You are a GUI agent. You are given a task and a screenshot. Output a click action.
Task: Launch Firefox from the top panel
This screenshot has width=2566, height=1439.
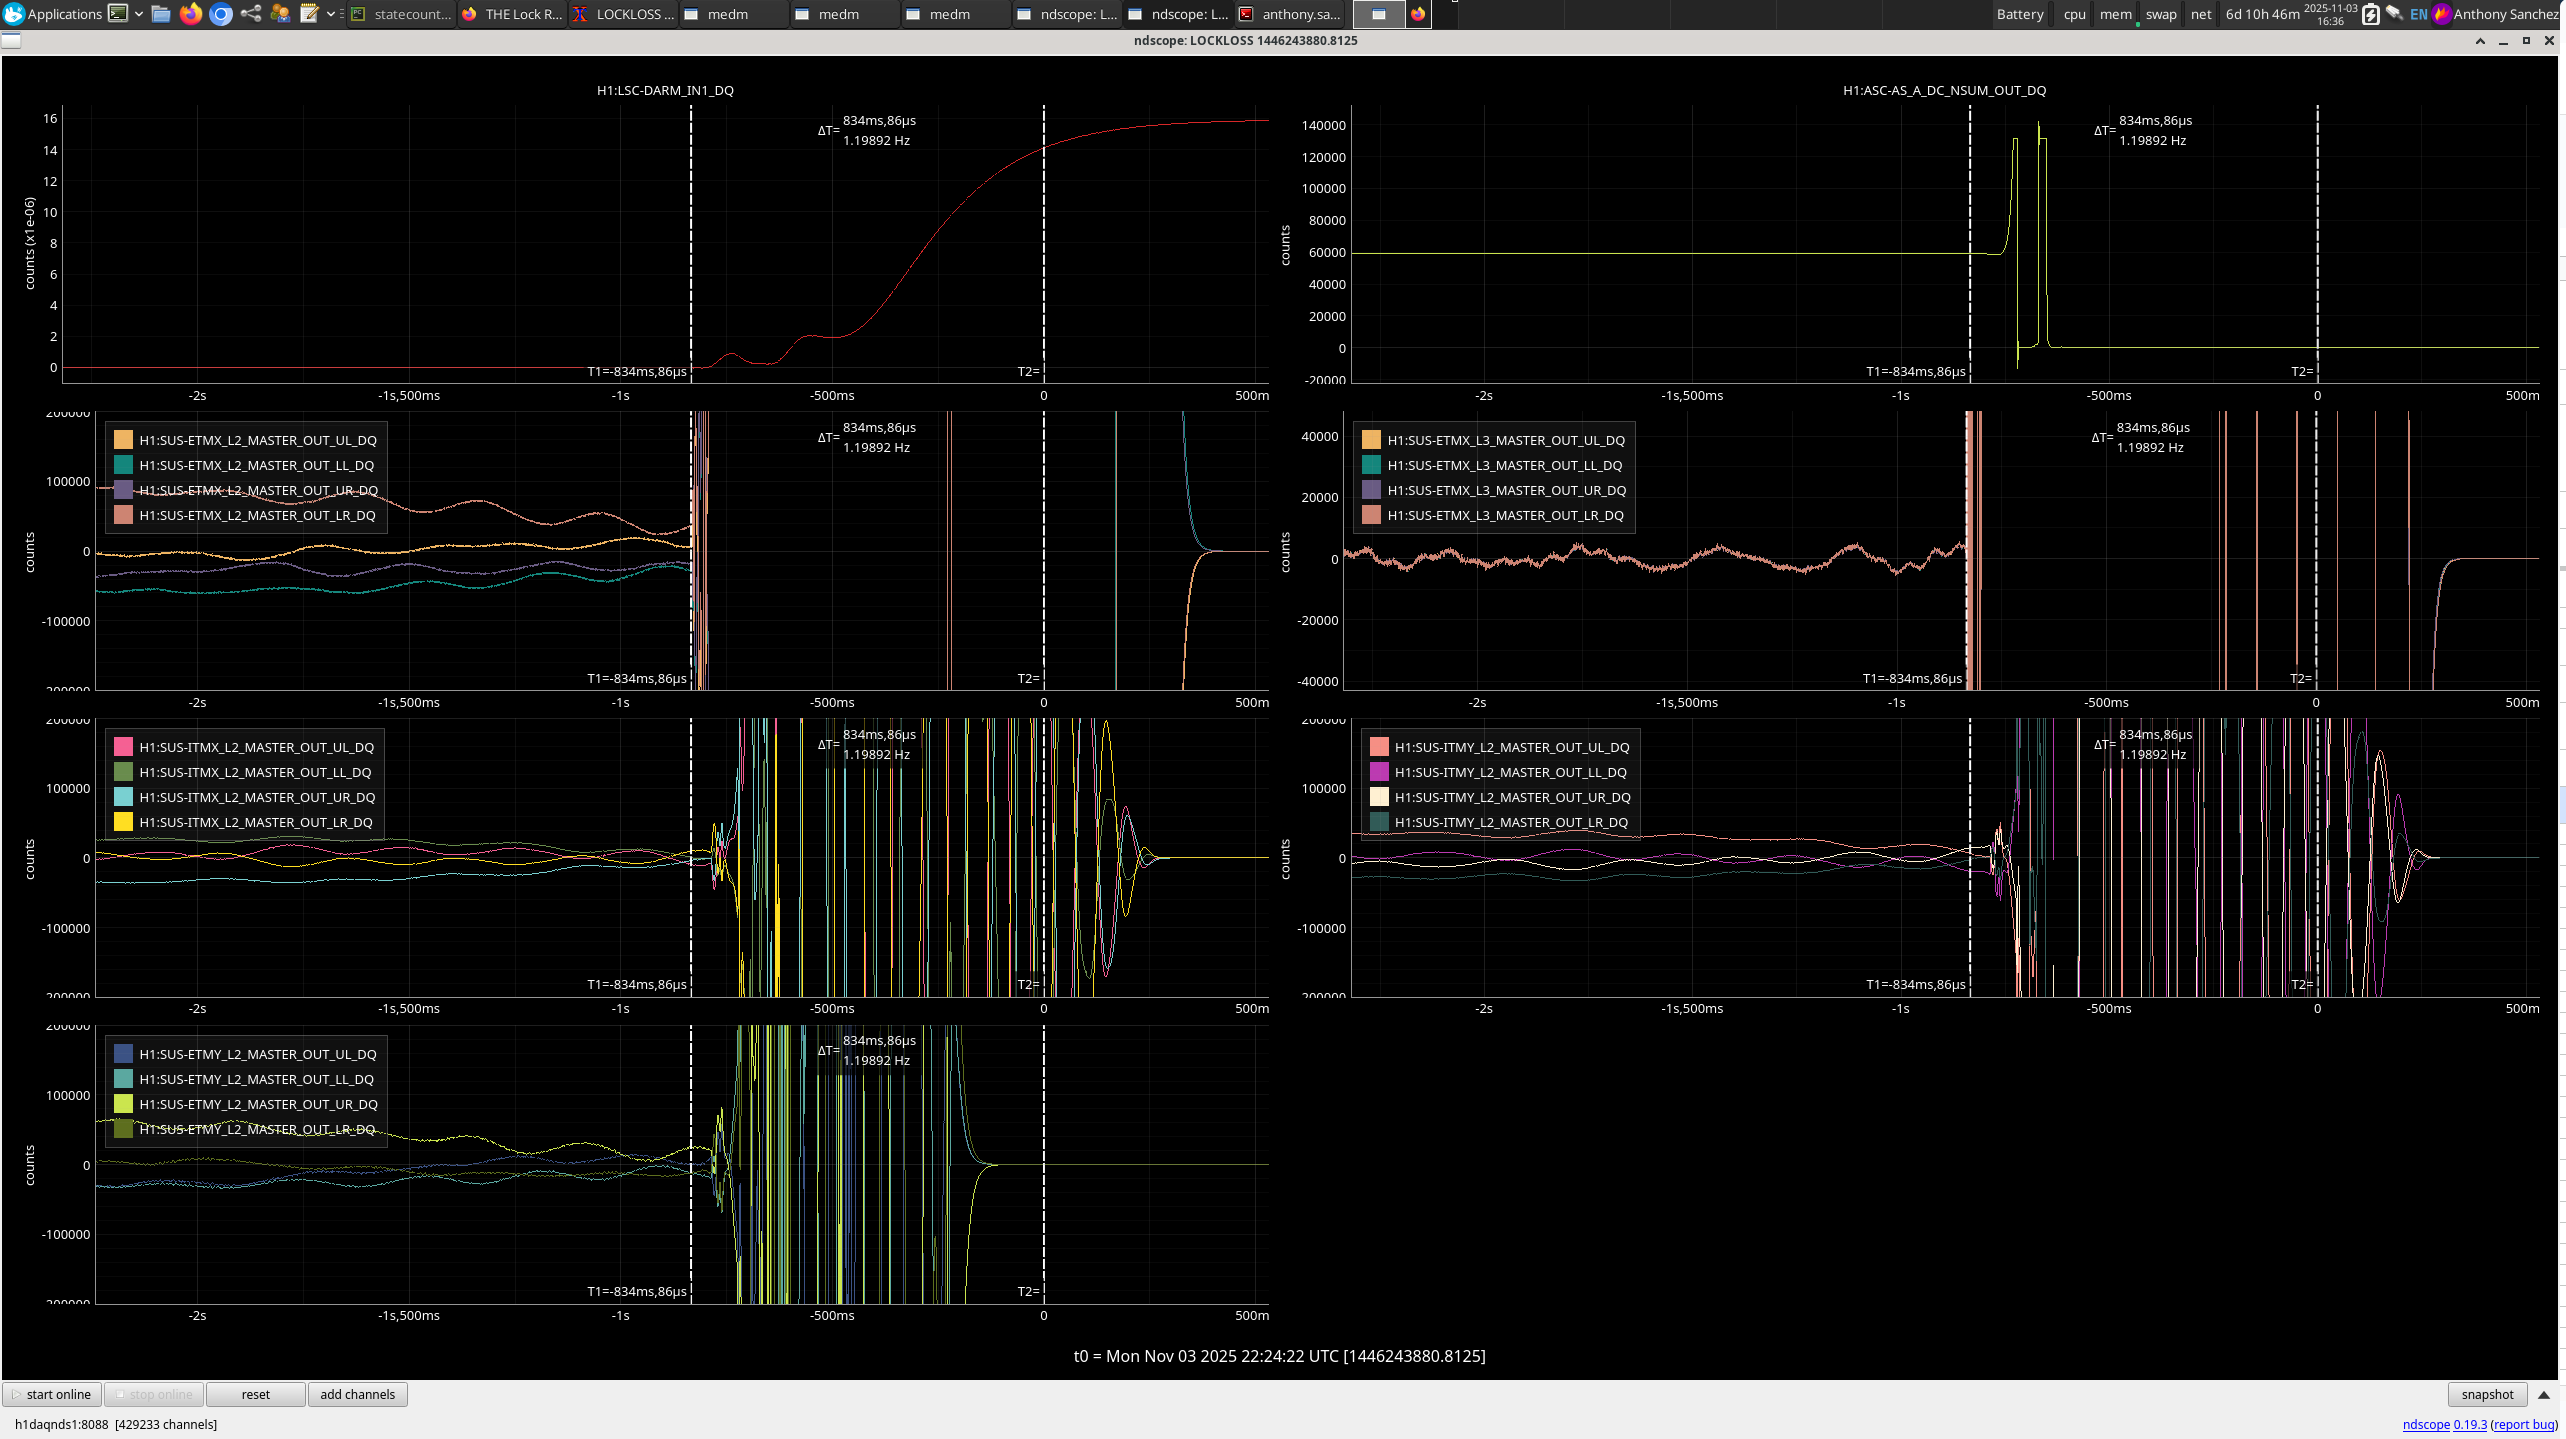pos(191,14)
